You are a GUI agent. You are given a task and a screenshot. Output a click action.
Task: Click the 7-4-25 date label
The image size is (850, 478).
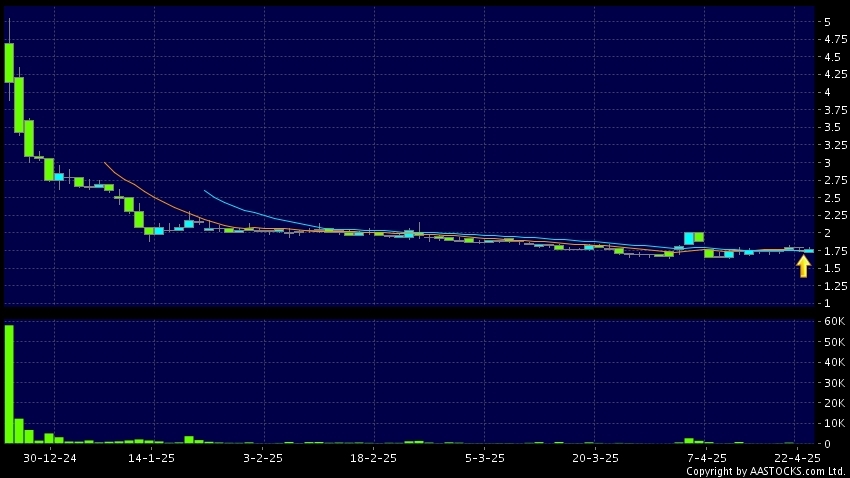[x=707, y=458]
